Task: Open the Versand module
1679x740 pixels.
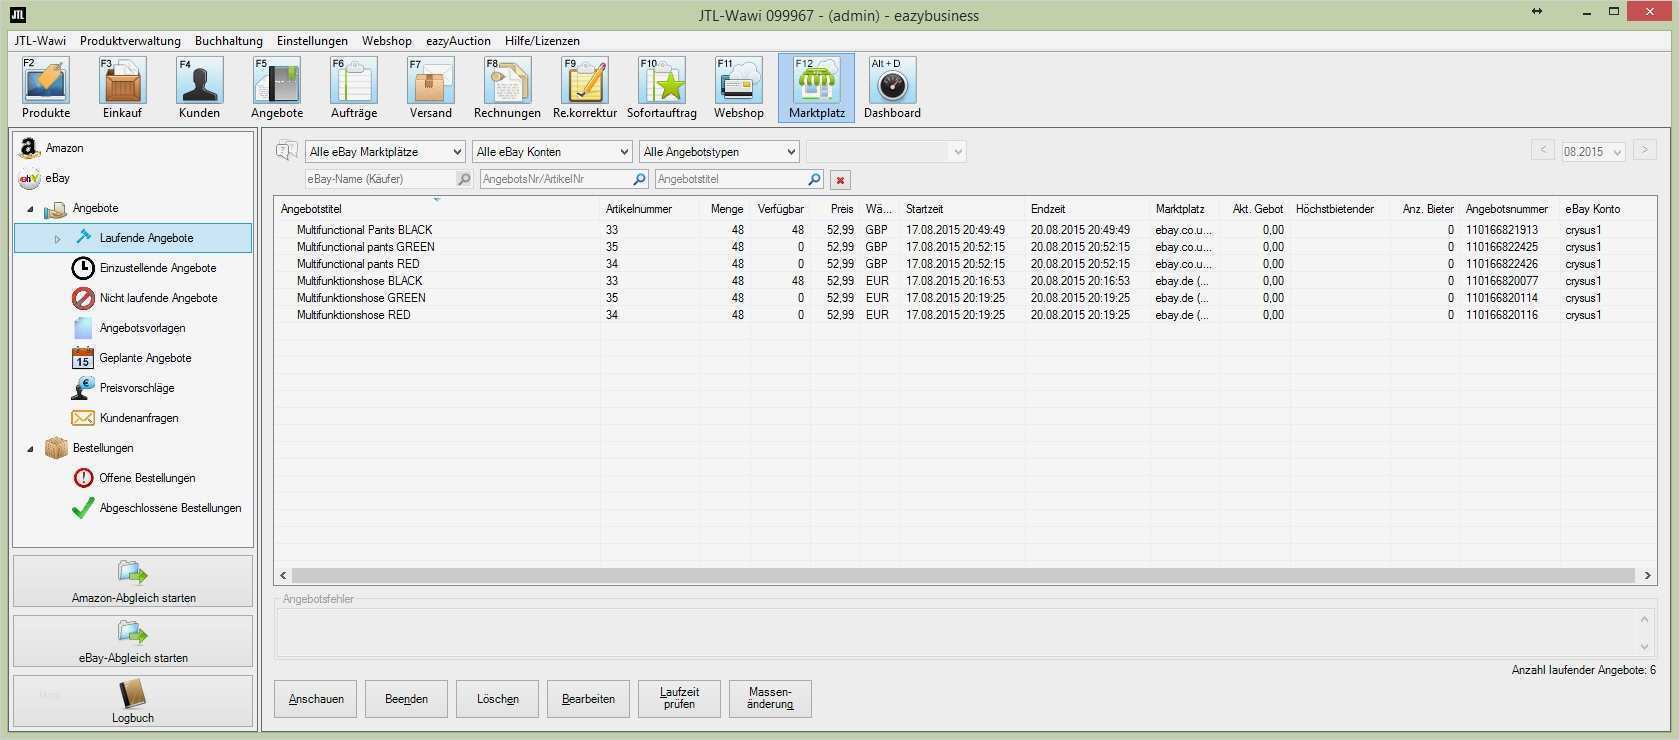Action: point(431,88)
